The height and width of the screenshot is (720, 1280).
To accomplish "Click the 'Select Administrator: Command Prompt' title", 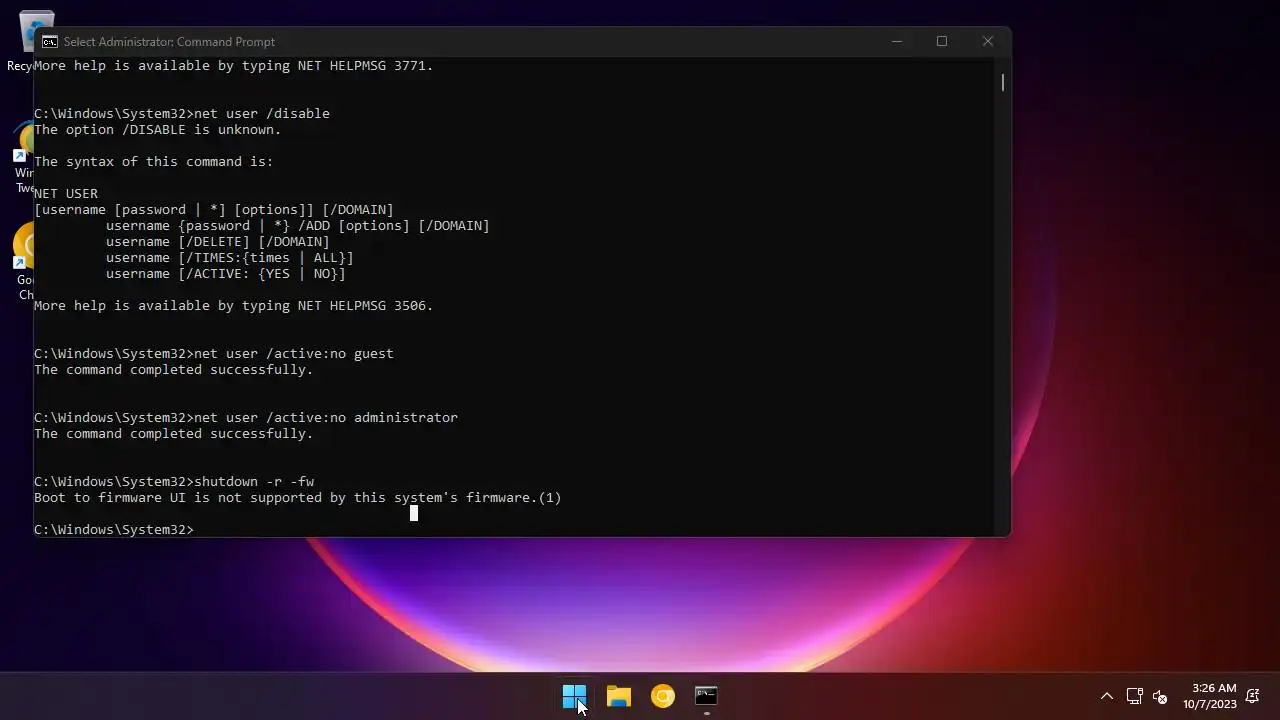I will pyautogui.click(x=169, y=41).
